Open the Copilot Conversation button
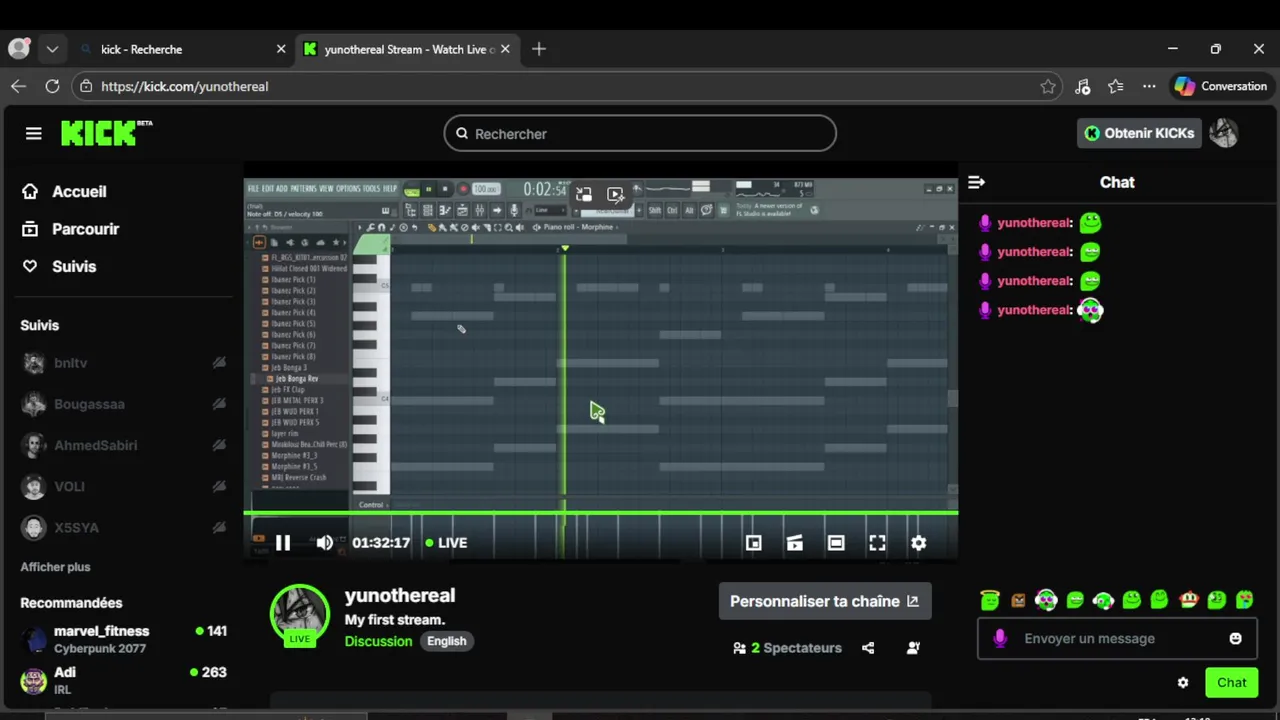 click(x=1221, y=86)
